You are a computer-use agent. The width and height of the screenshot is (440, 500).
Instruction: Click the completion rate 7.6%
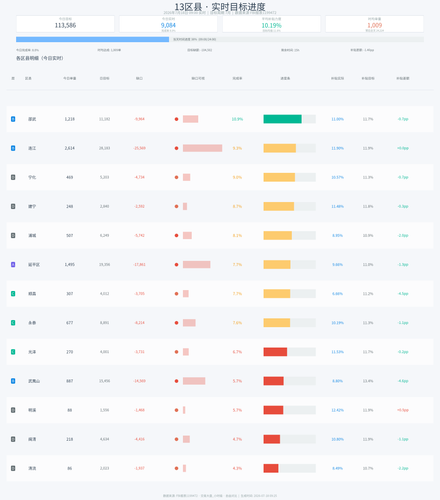tap(237, 323)
